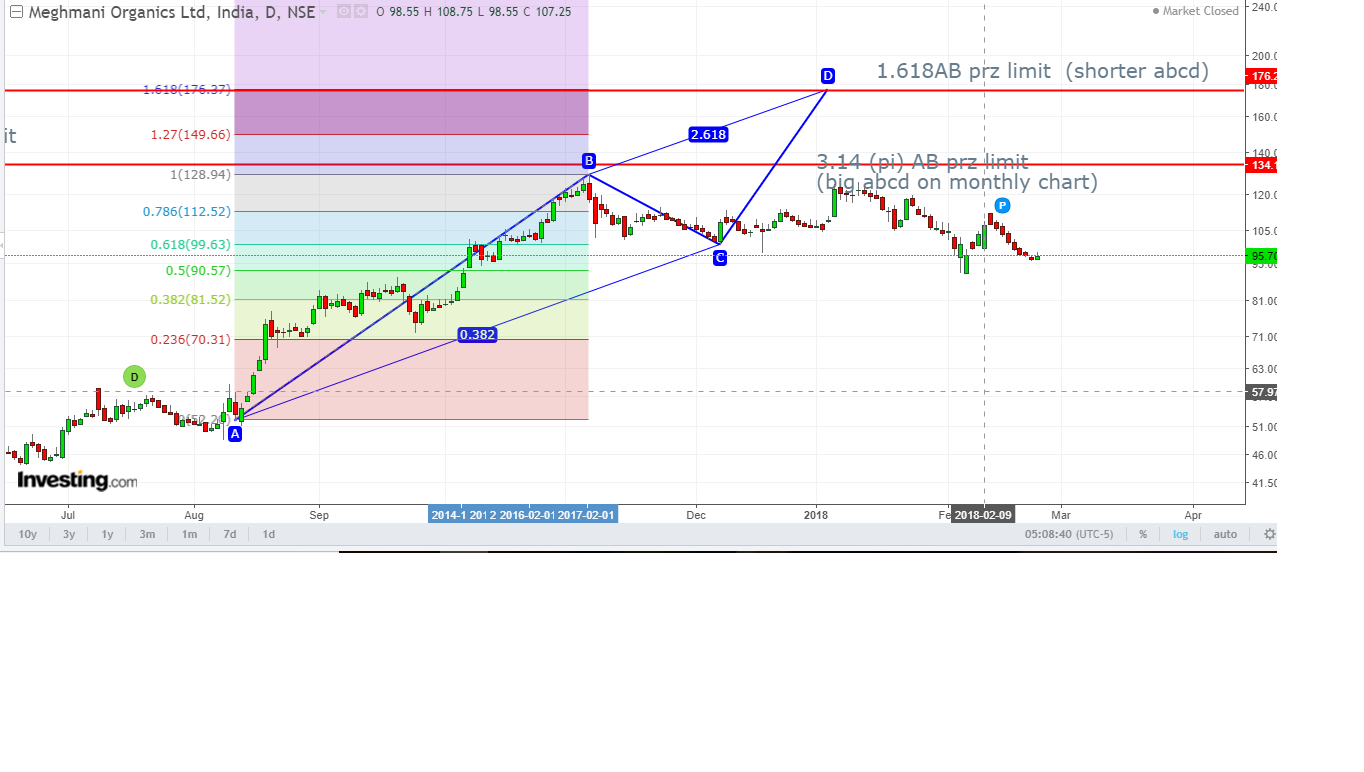
Task: Toggle percentage scale mode
Action: (x=1143, y=534)
